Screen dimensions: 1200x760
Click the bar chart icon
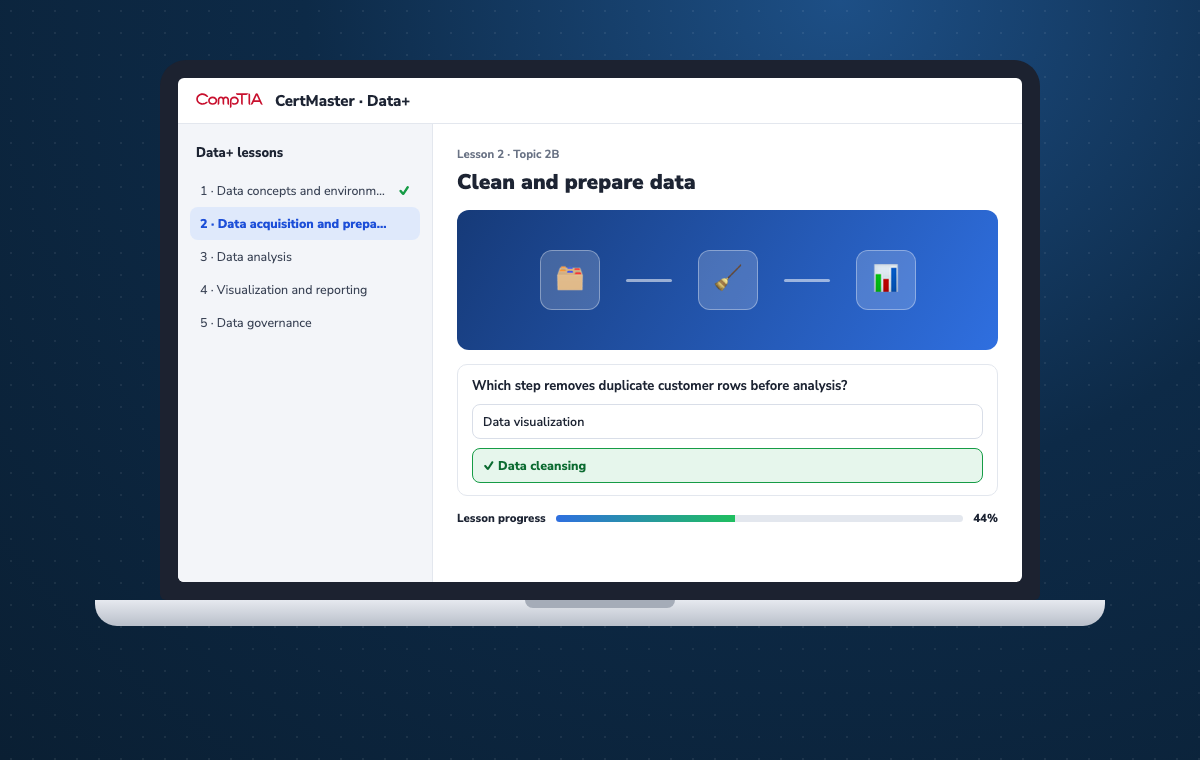tap(886, 280)
